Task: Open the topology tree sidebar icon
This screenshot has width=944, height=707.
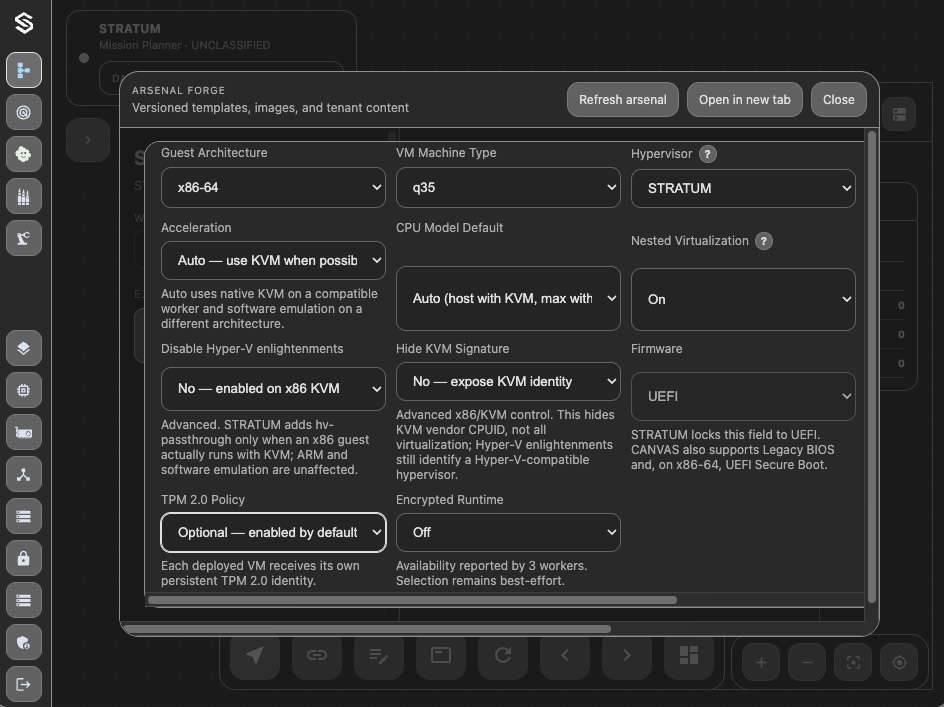Action: (x=24, y=70)
